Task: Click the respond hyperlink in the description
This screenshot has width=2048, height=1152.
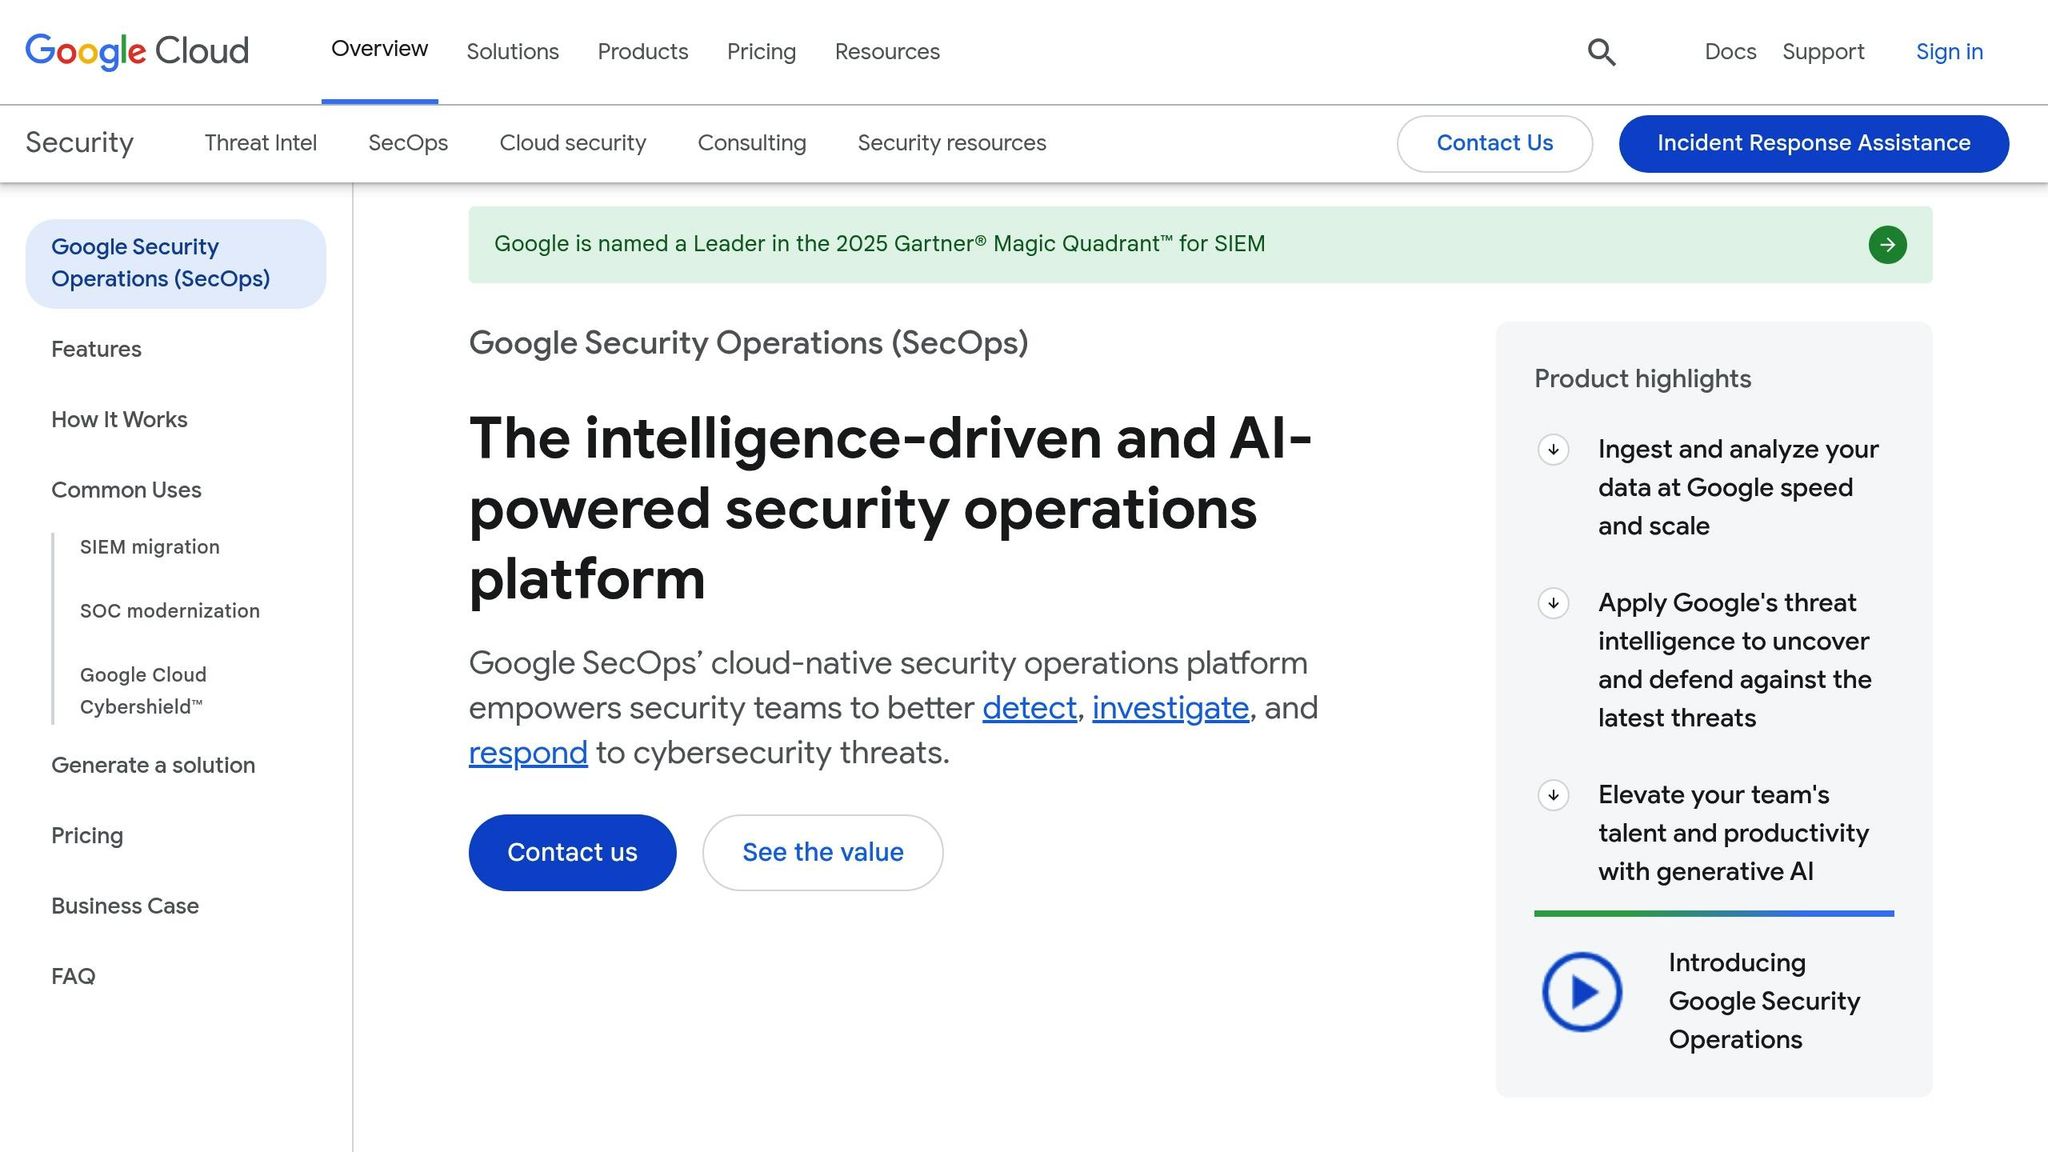Action: click(x=528, y=752)
